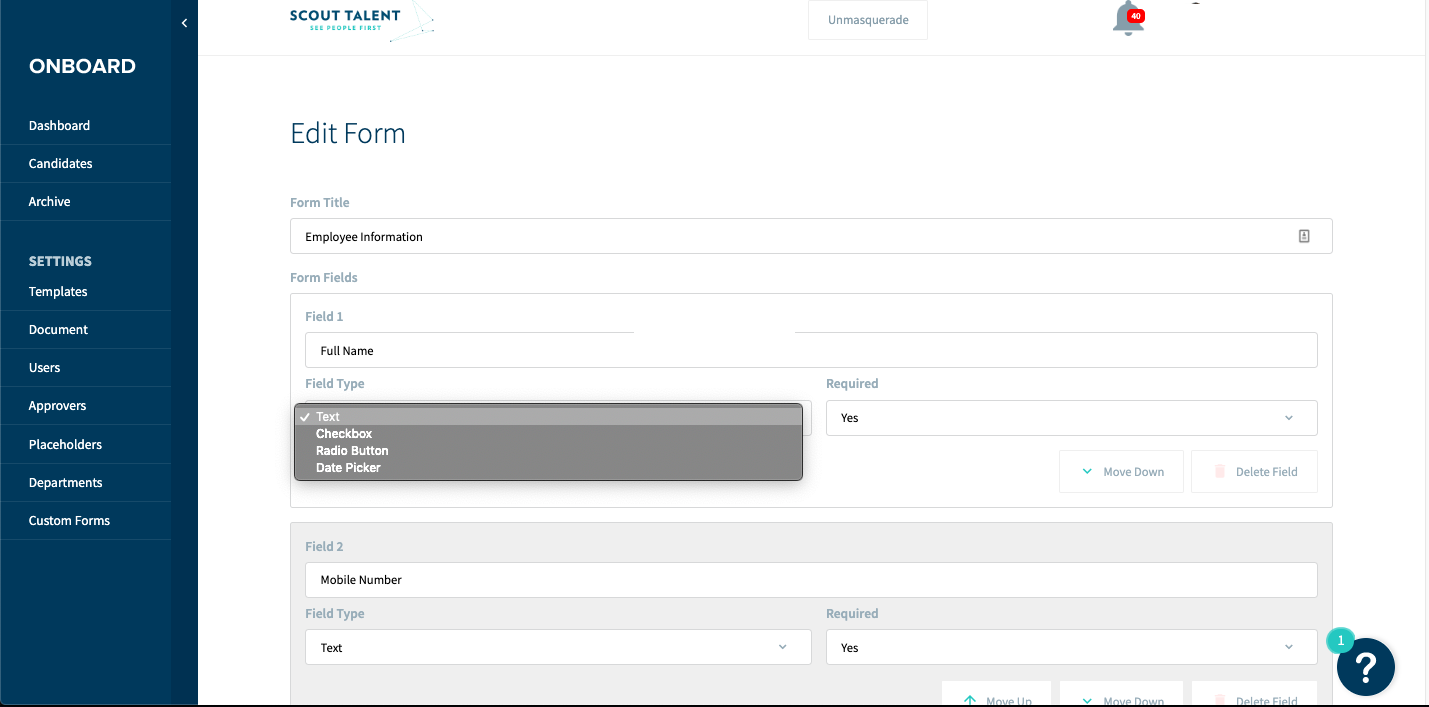Click the Unmasquerade button
The image size is (1429, 707).
(867, 19)
